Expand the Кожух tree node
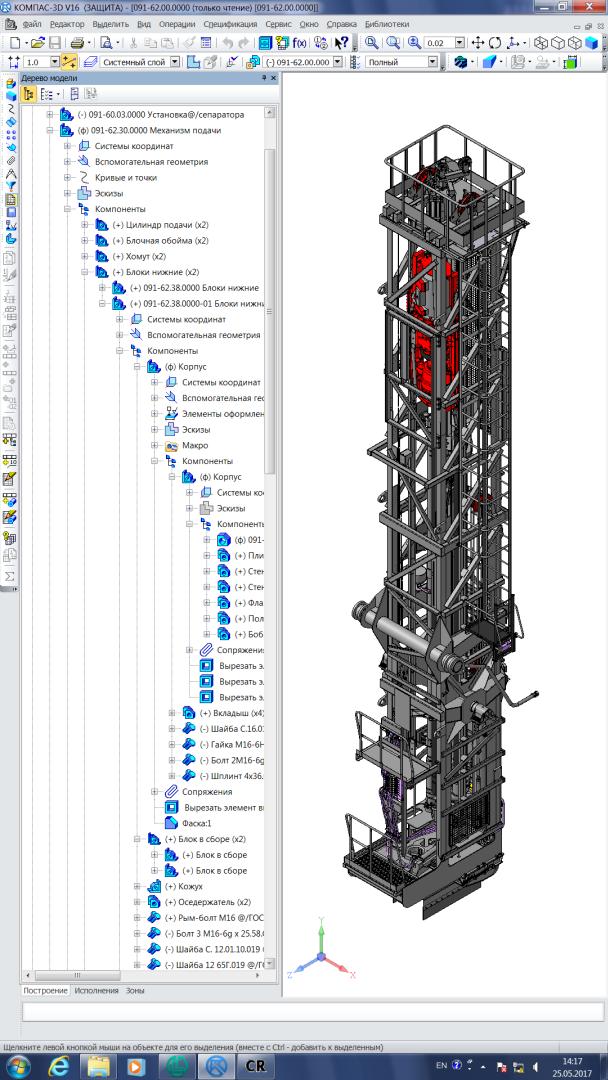The width and height of the screenshot is (608, 1080). [137, 886]
